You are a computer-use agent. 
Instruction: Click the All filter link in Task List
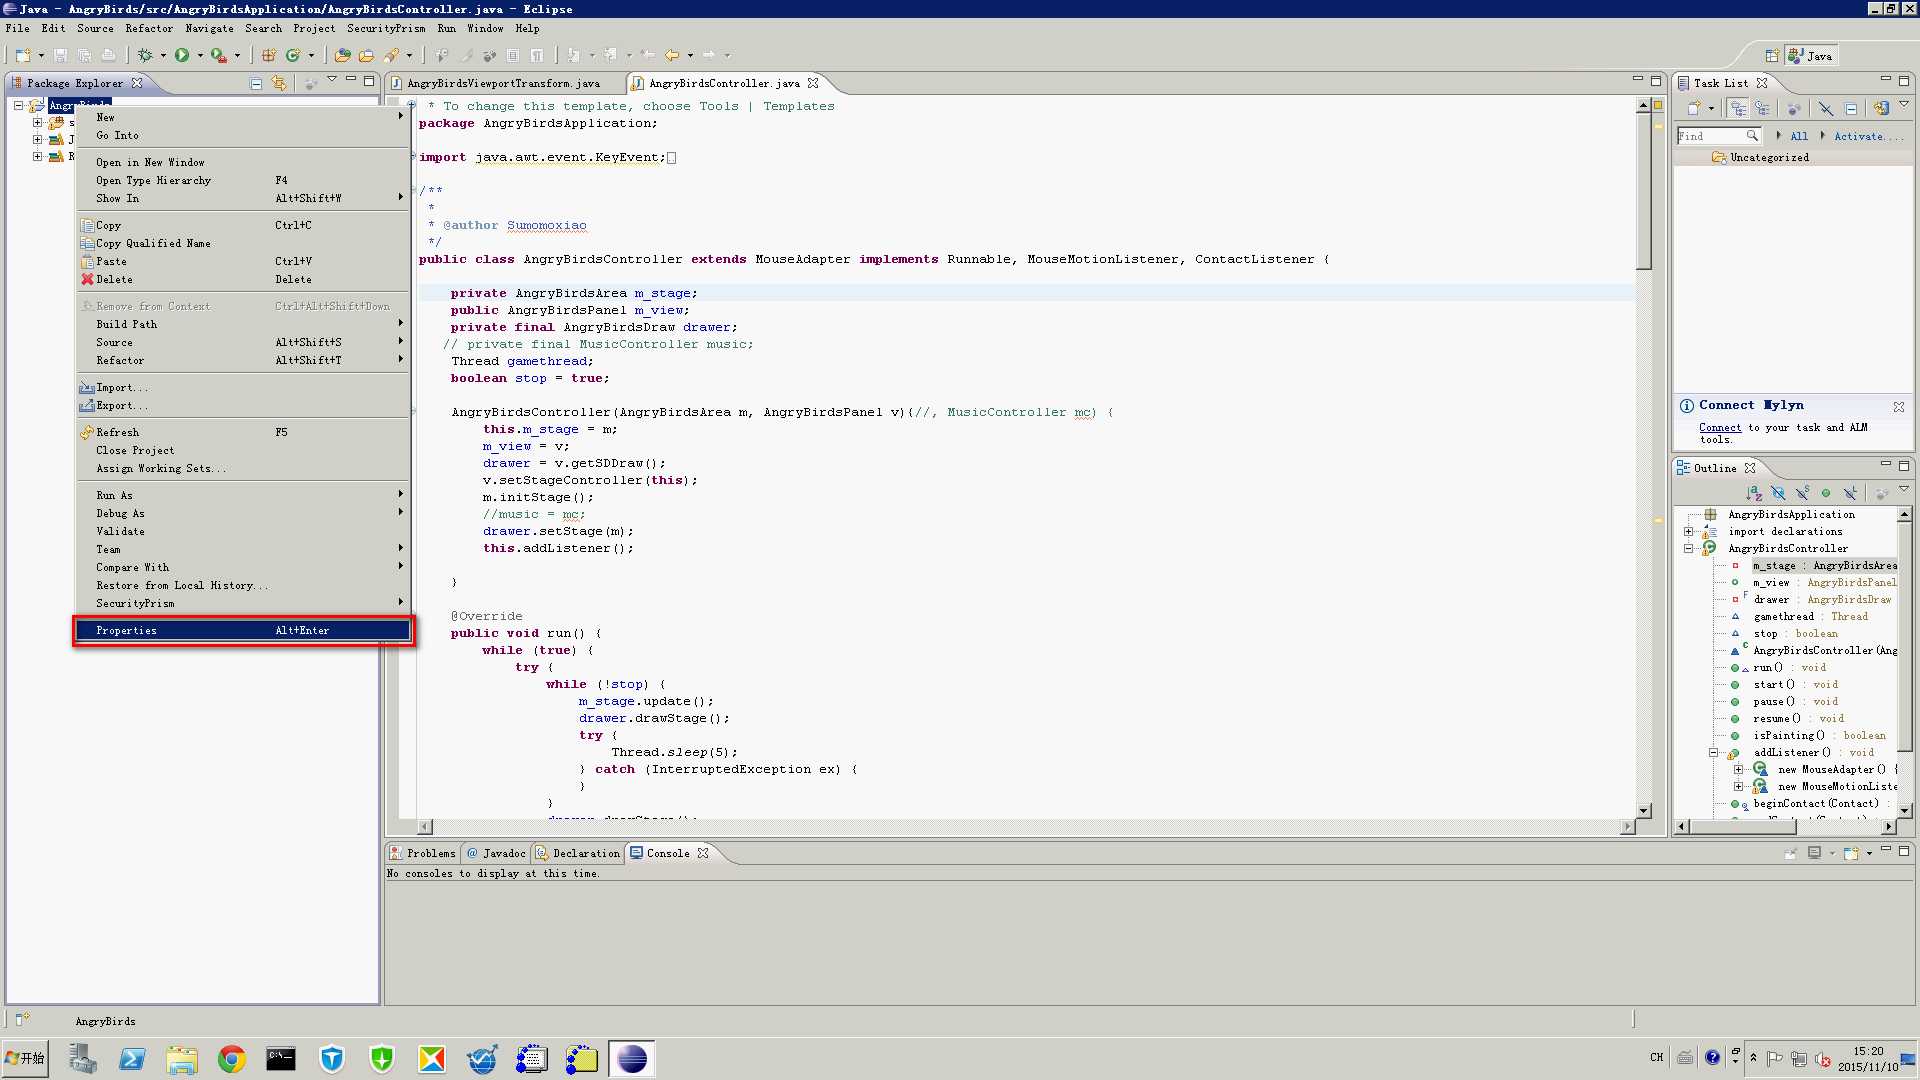coord(1799,136)
